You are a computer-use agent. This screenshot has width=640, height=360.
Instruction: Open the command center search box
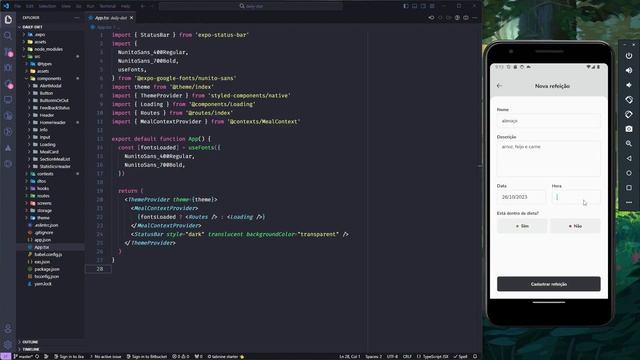pyautogui.click(x=251, y=6)
